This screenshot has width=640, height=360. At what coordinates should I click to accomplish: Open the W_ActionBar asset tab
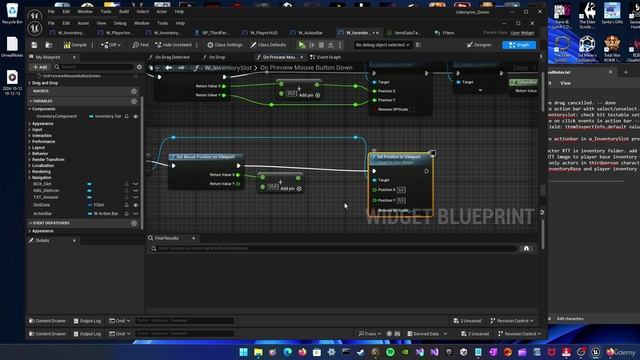307,33
